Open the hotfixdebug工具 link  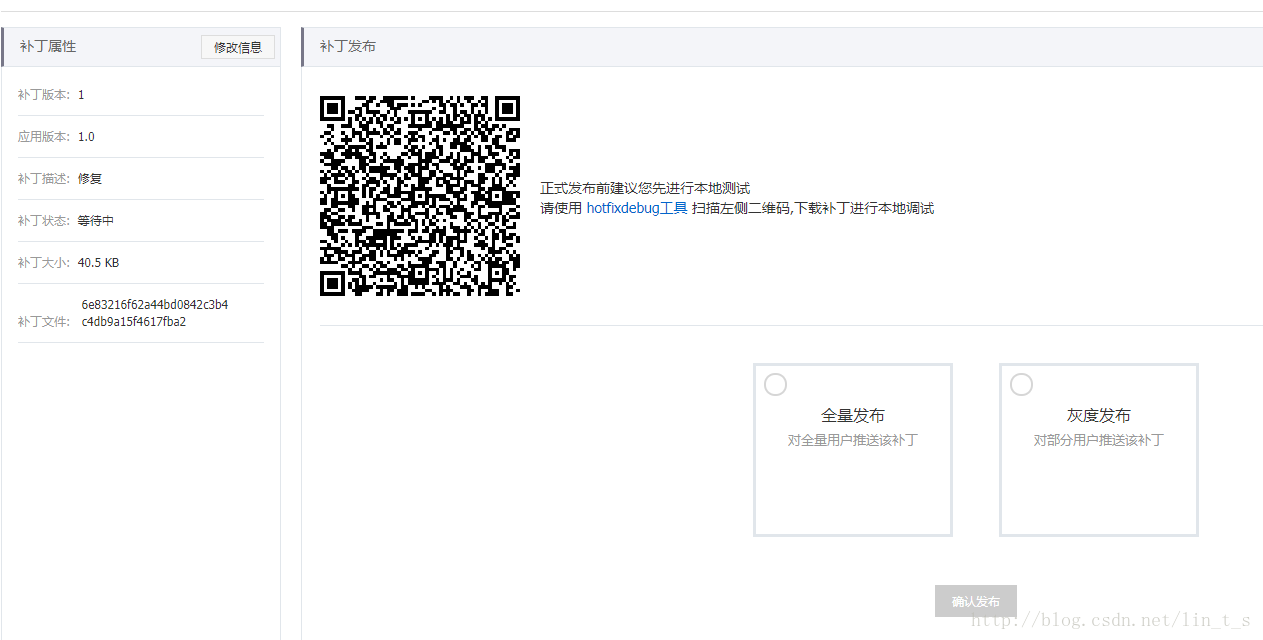pyautogui.click(x=637, y=208)
